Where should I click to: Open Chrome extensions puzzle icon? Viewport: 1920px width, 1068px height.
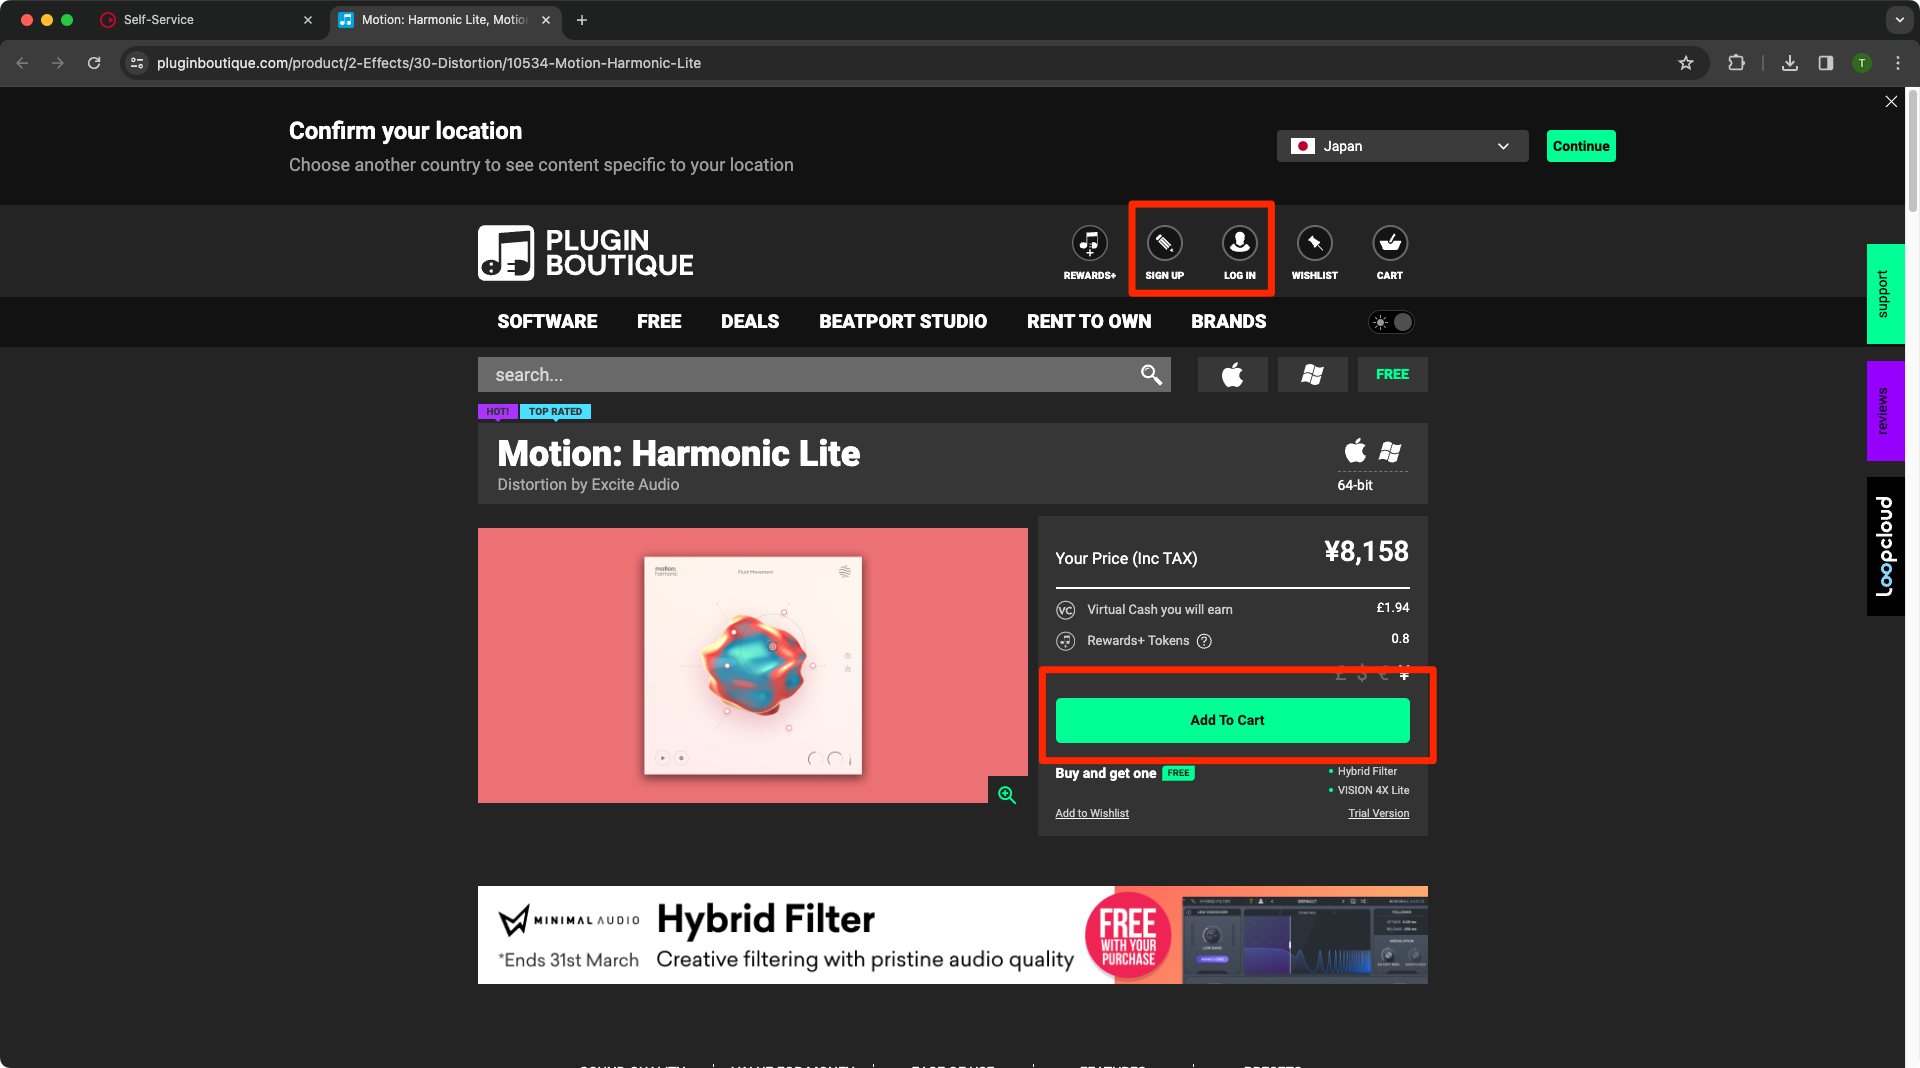1736,63
